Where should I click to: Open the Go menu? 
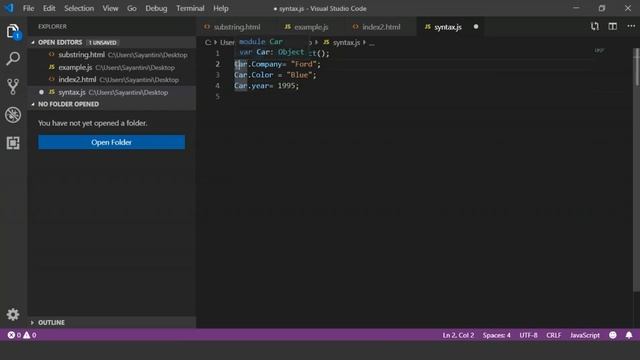tap(131, 8)
